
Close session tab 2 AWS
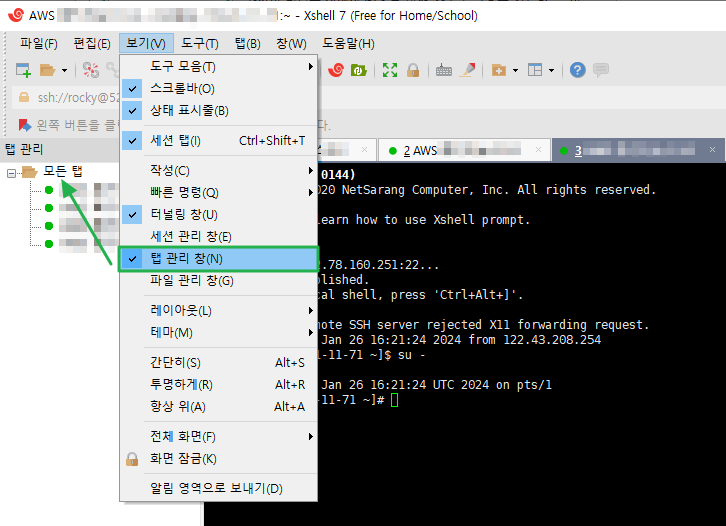click(538, 150)
